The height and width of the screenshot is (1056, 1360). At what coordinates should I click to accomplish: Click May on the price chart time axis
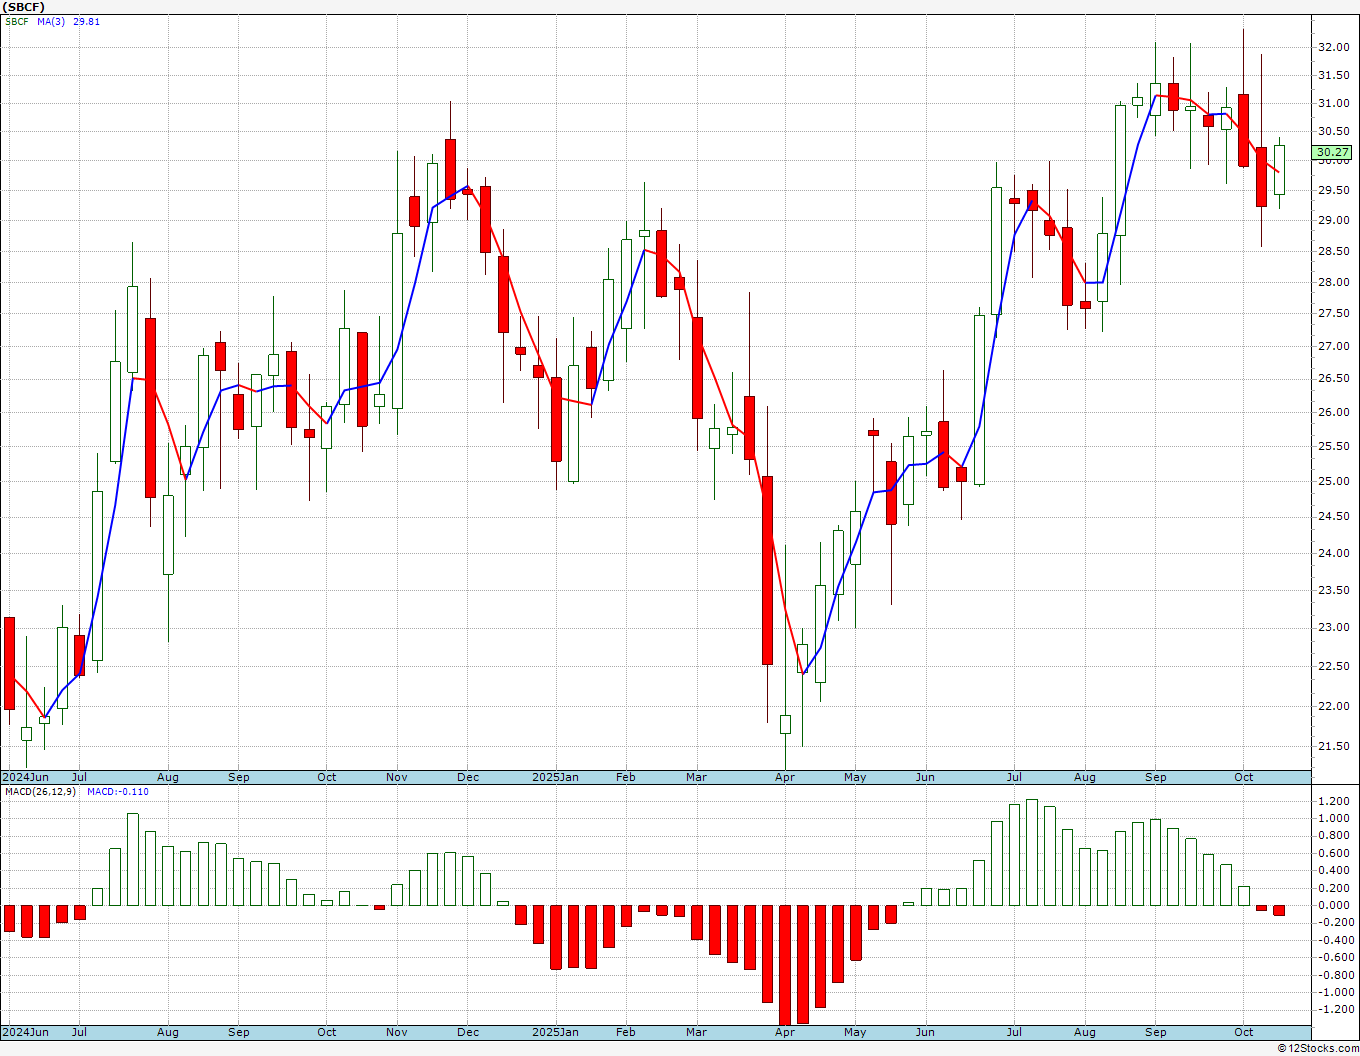[x=855, y=777]
